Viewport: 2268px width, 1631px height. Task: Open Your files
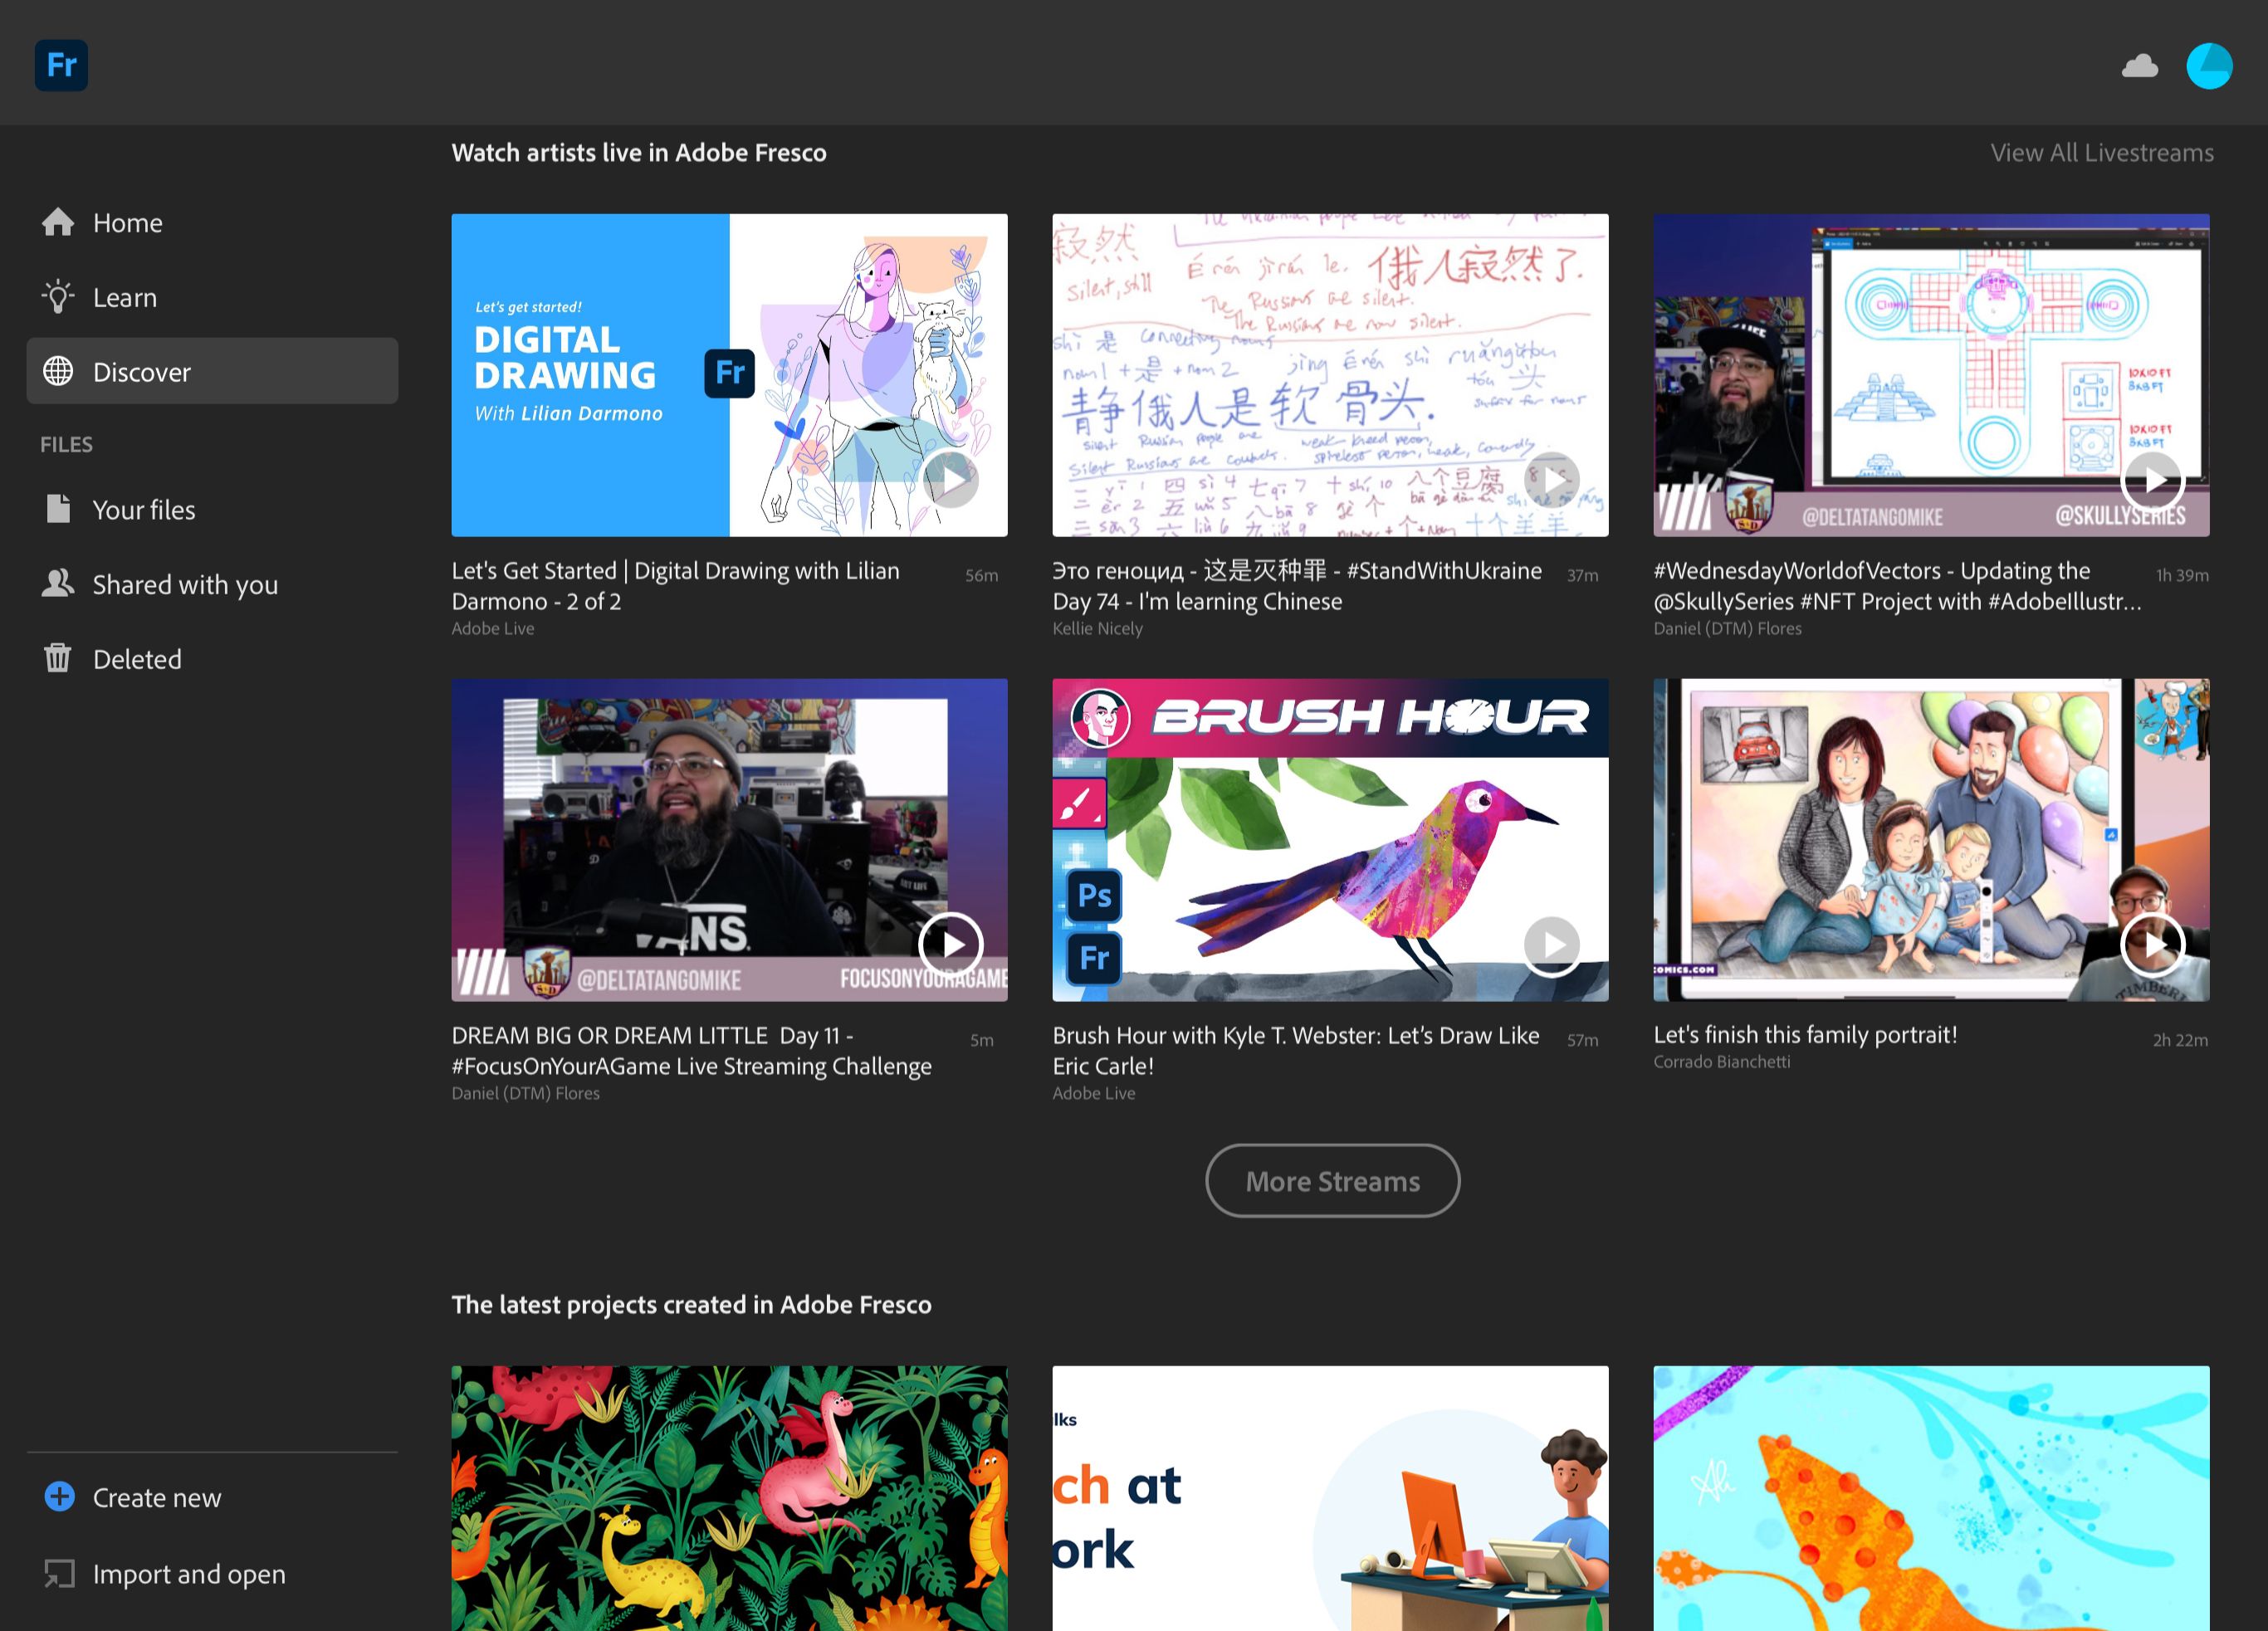(212, 509)
